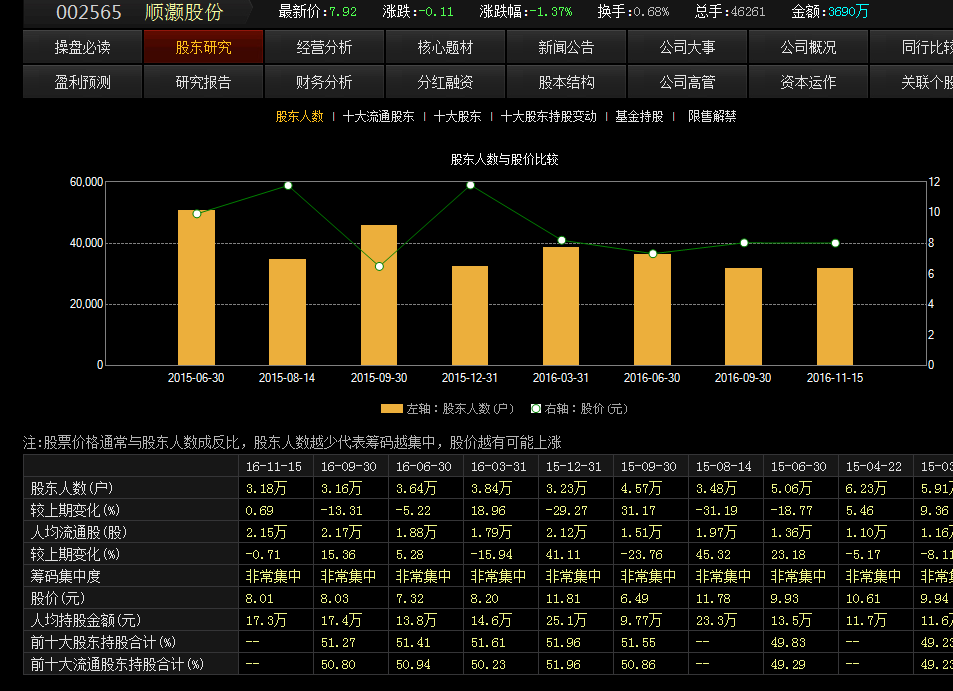Screen dimensions: 953x691
Task: Open the 盈利预测 tab
Action: click(83, 82)
